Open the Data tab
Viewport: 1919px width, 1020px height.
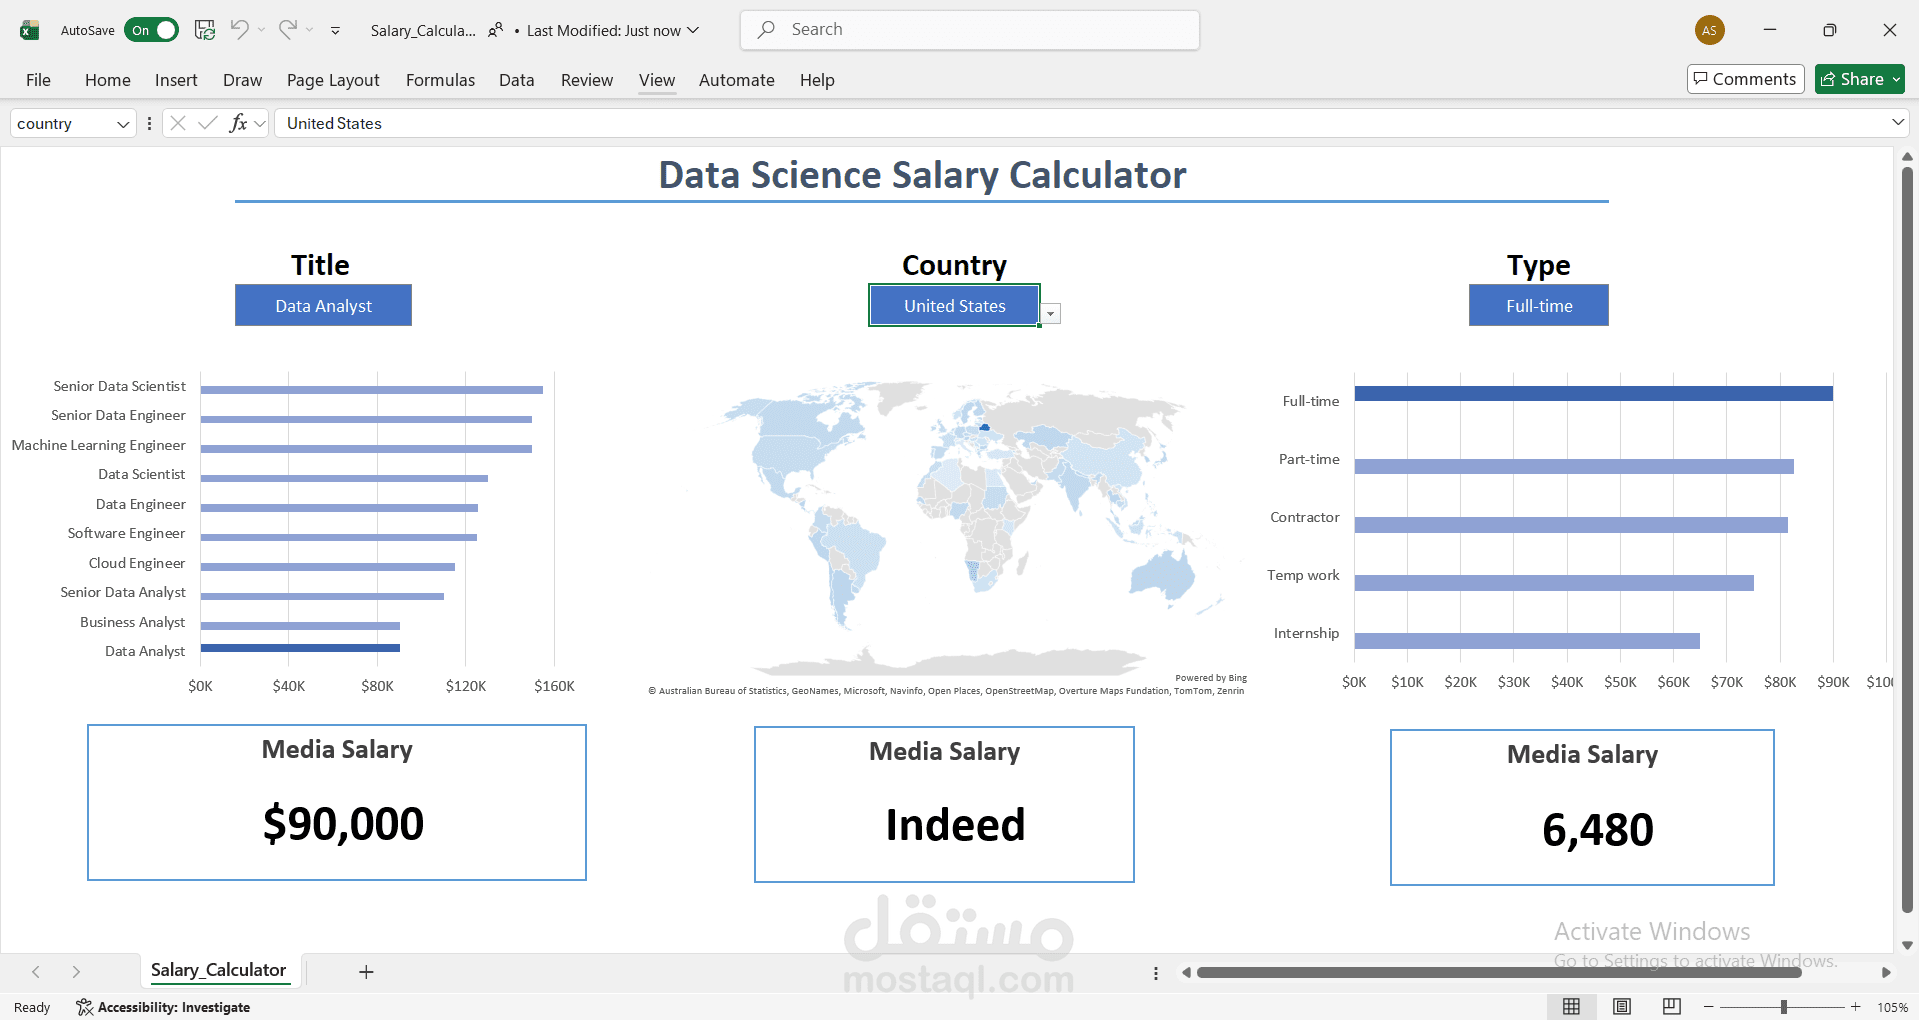pyautogui.click(x=516, y=80)
